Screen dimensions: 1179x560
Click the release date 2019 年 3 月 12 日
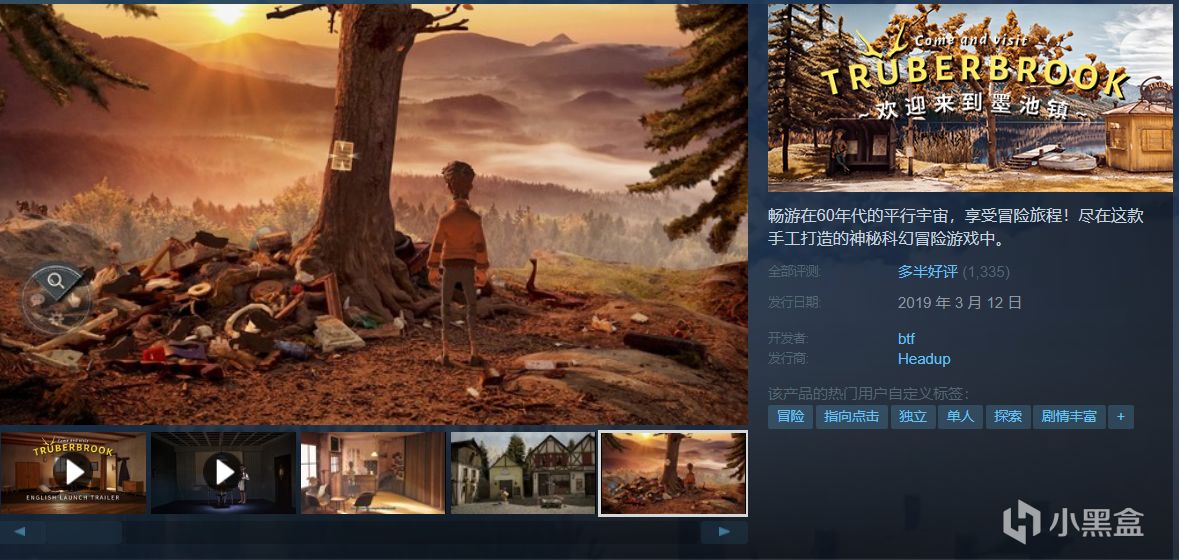[x=959, y=303]
